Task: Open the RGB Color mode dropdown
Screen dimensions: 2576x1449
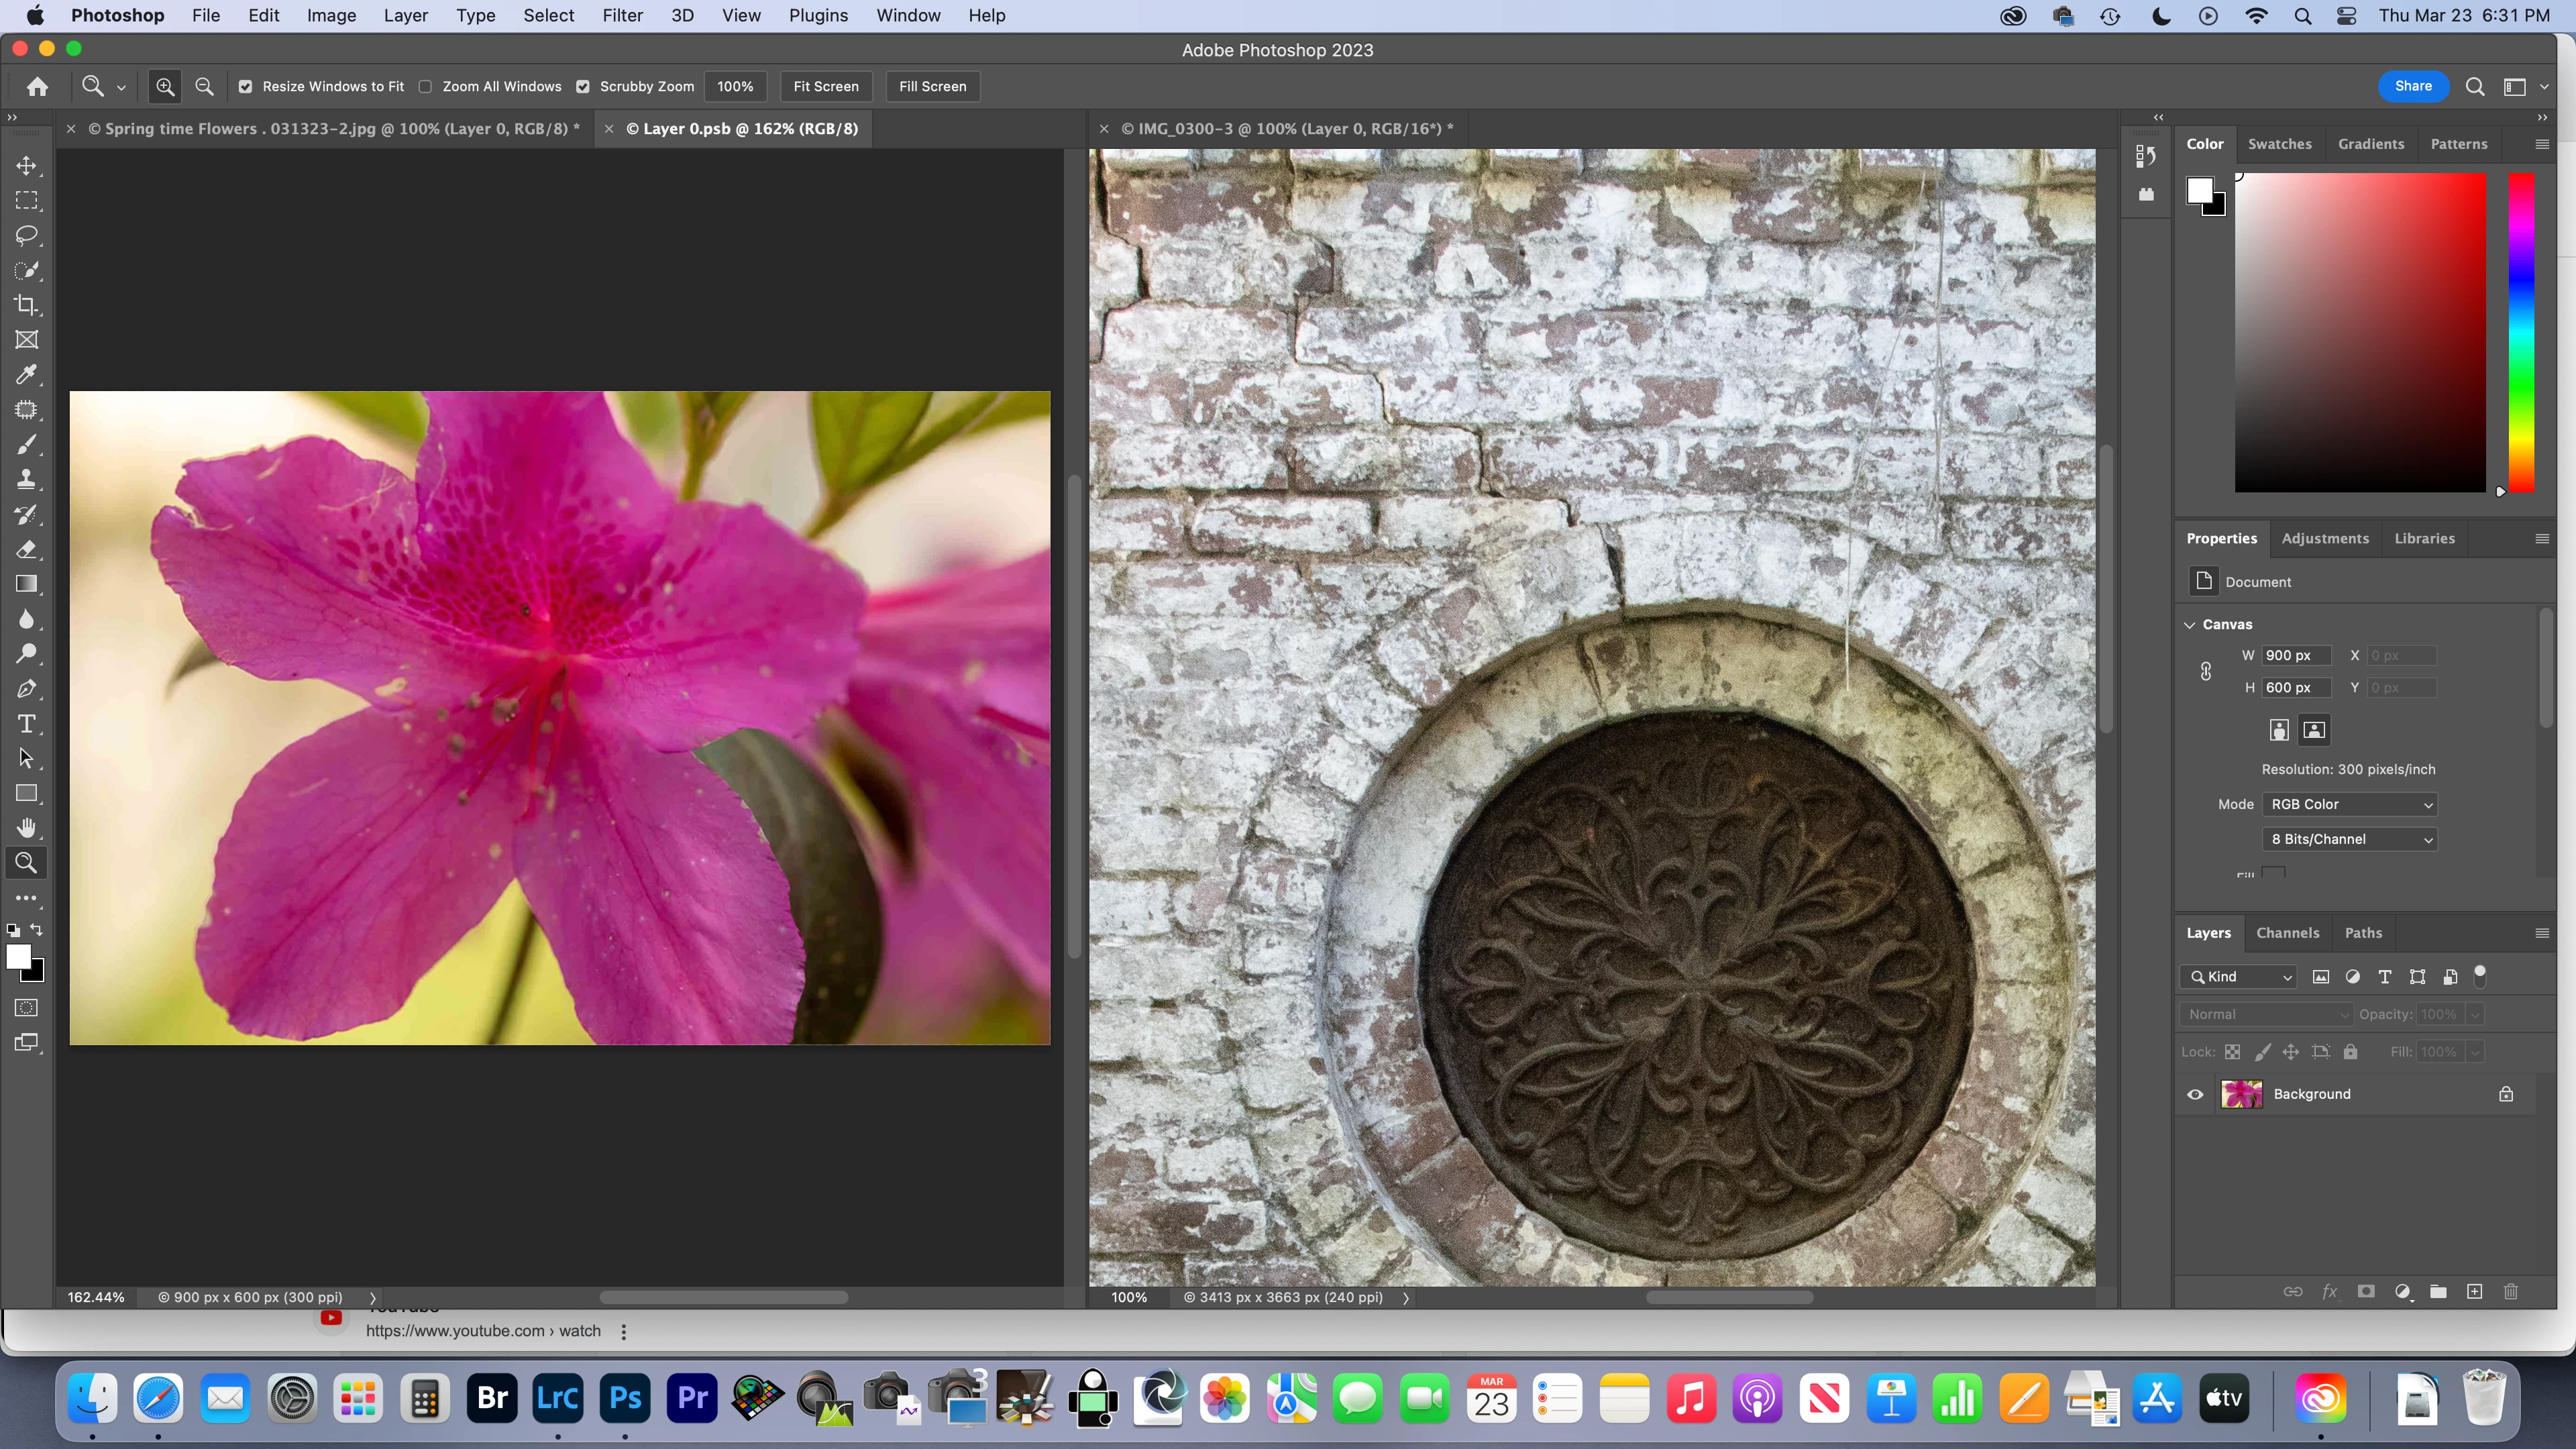Action: tap(2349, 804)
